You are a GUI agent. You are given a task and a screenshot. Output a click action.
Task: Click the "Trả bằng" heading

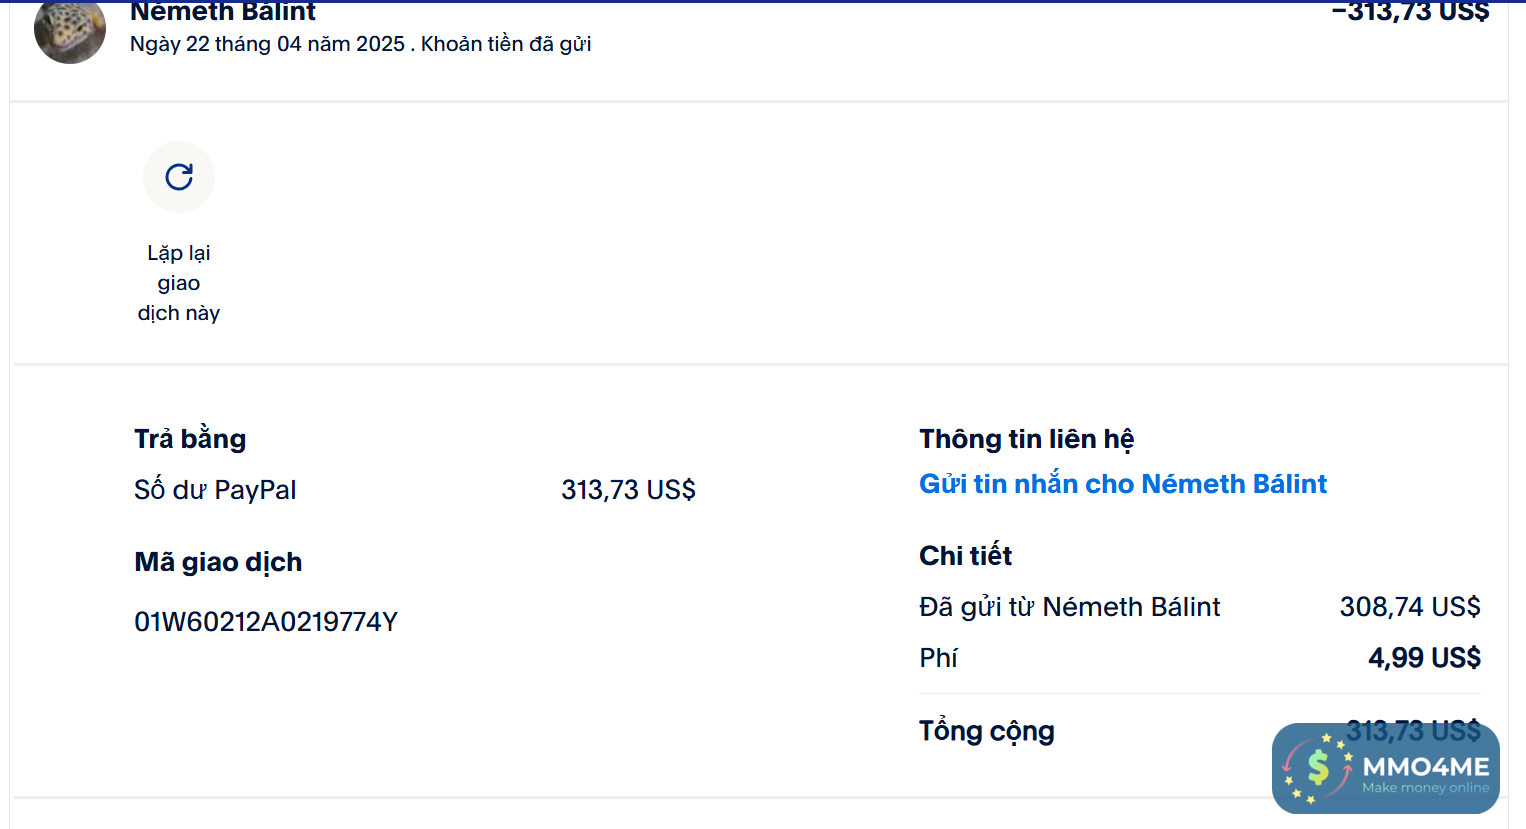coord(190,439)
